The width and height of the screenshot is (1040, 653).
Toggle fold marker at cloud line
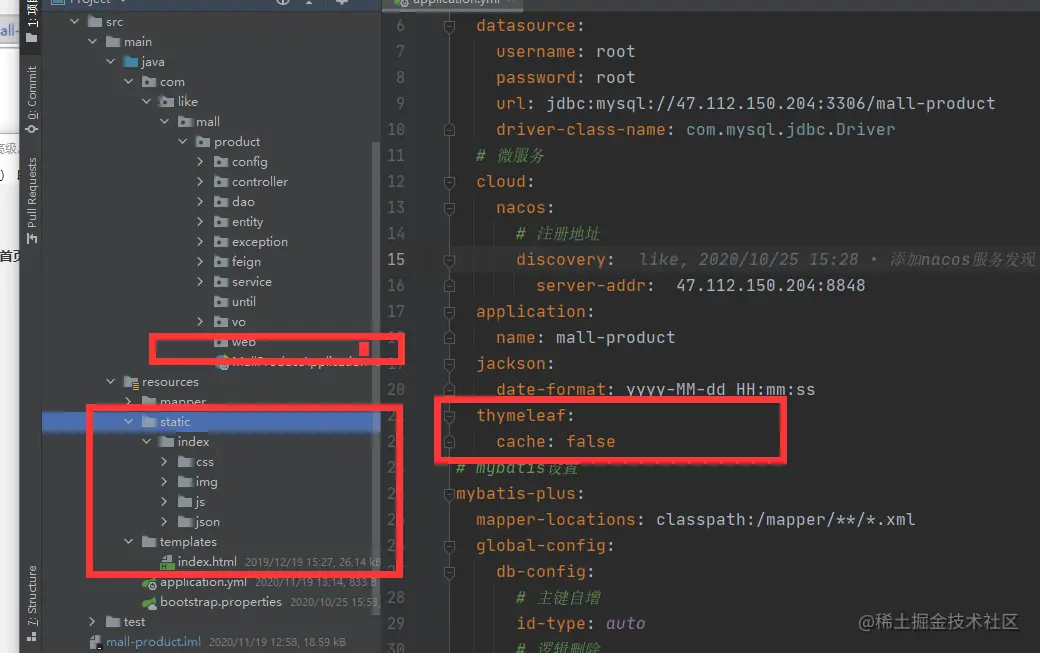(449, 182)
